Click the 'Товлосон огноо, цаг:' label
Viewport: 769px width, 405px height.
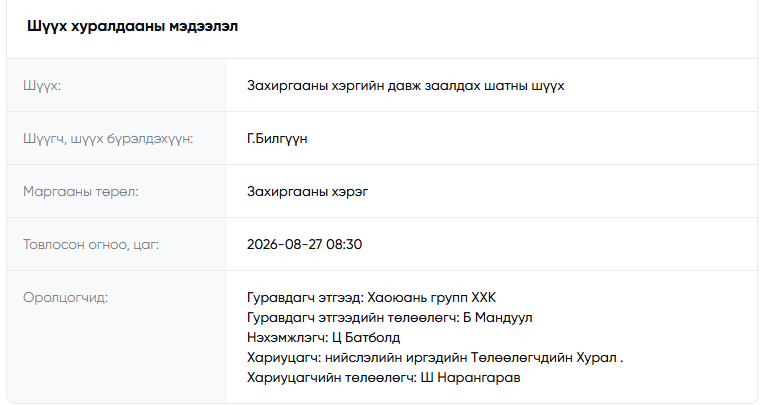coord(91,245)
